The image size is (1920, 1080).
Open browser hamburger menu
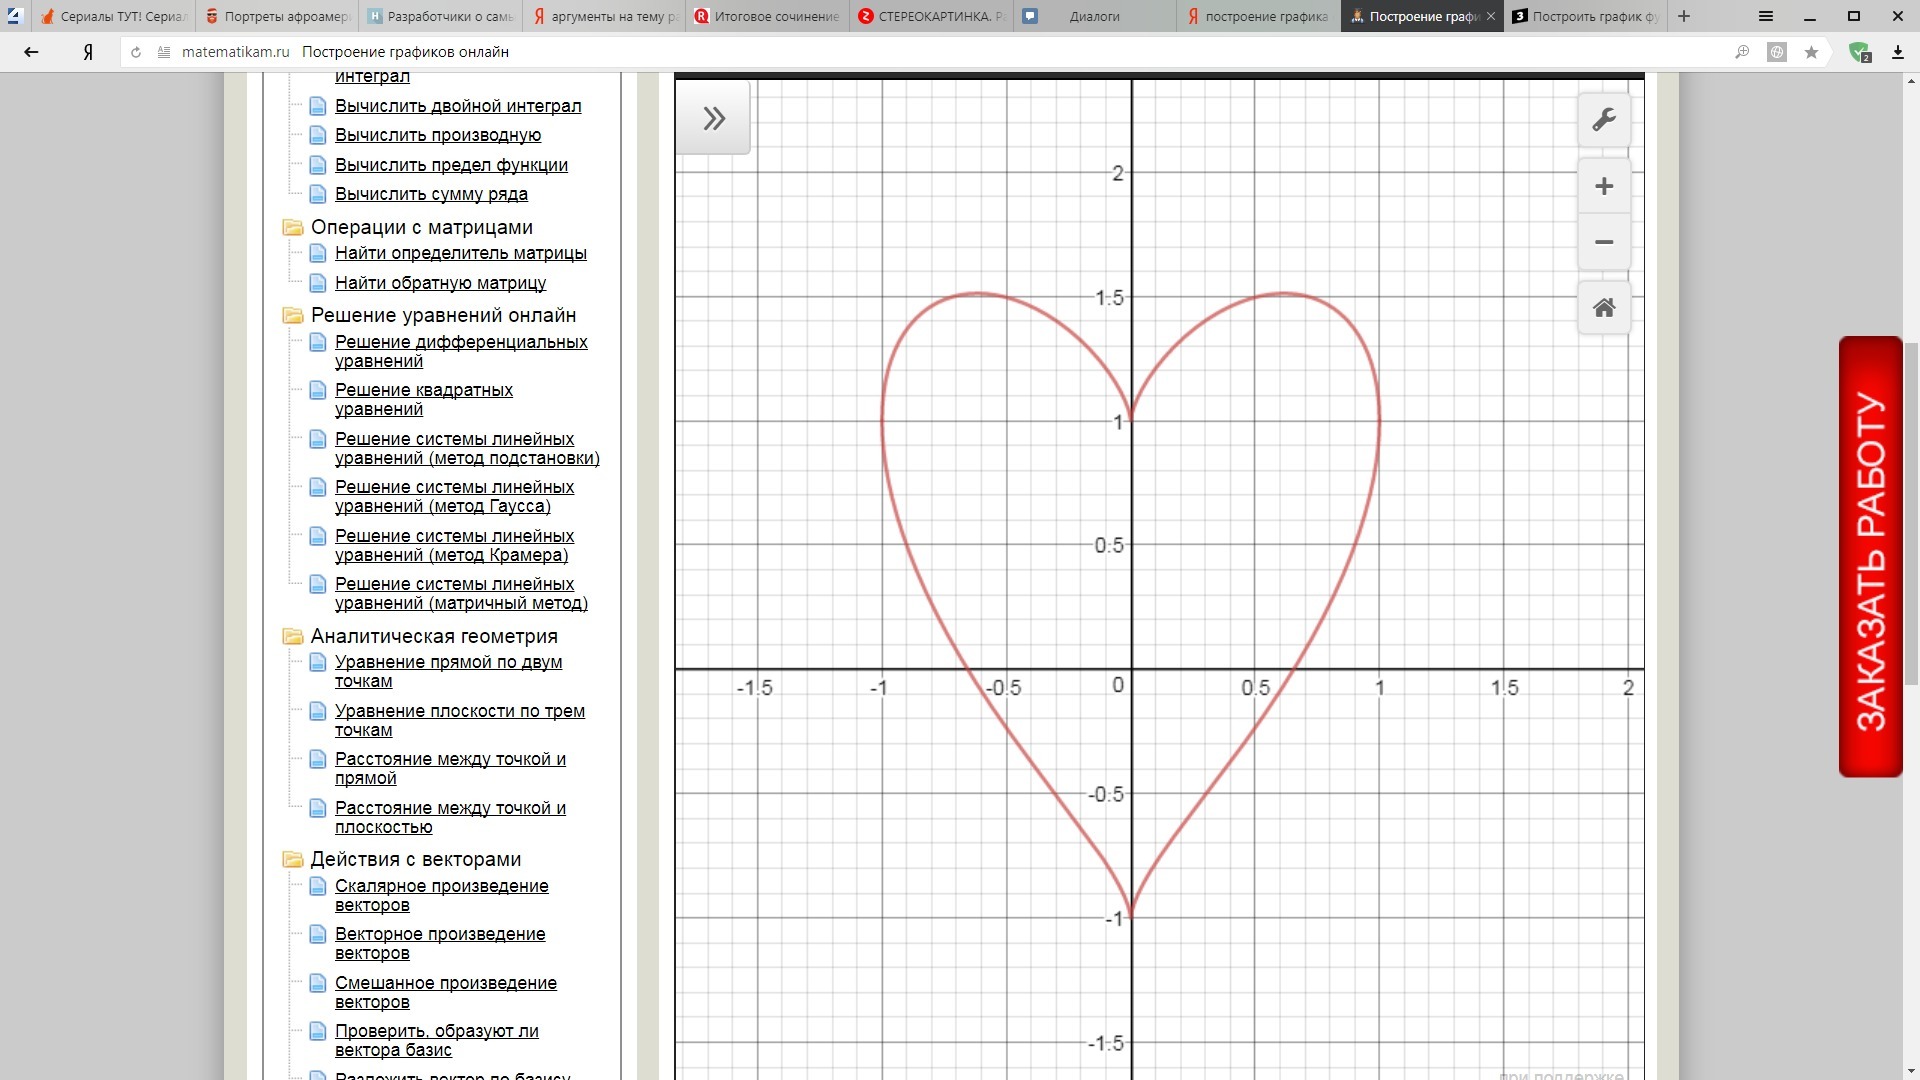click(1766, 16)
